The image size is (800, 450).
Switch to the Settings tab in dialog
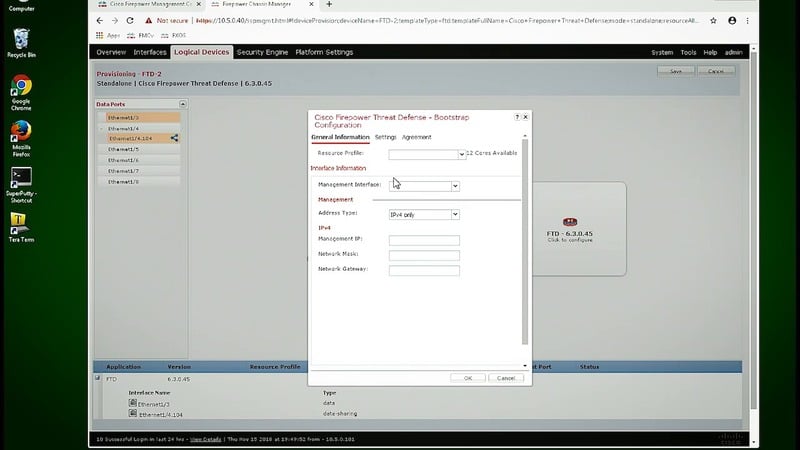pyautogui.click(x=385, y=137)
